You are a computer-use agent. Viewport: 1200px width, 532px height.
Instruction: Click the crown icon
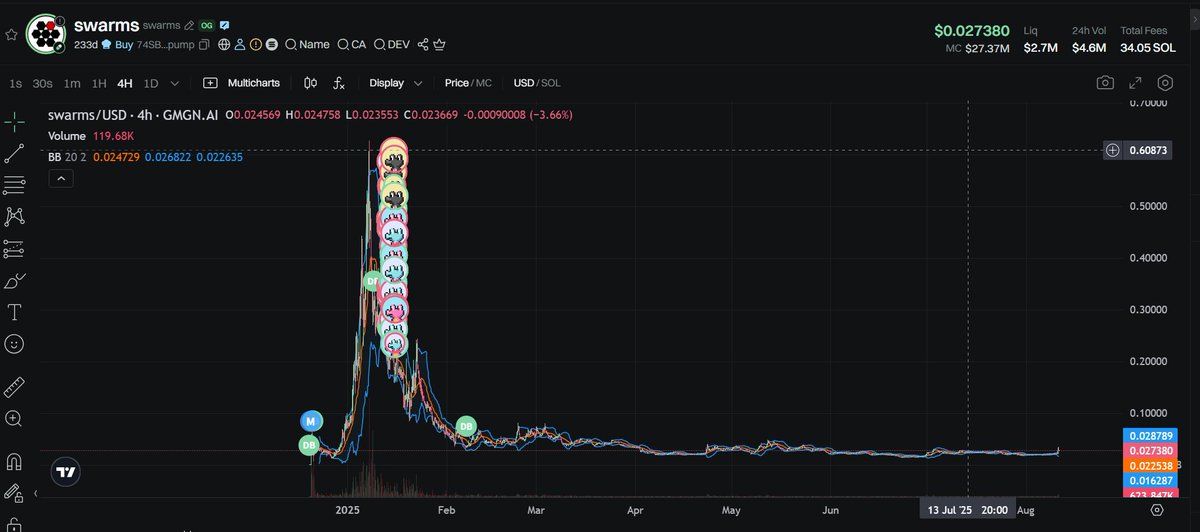439,45
